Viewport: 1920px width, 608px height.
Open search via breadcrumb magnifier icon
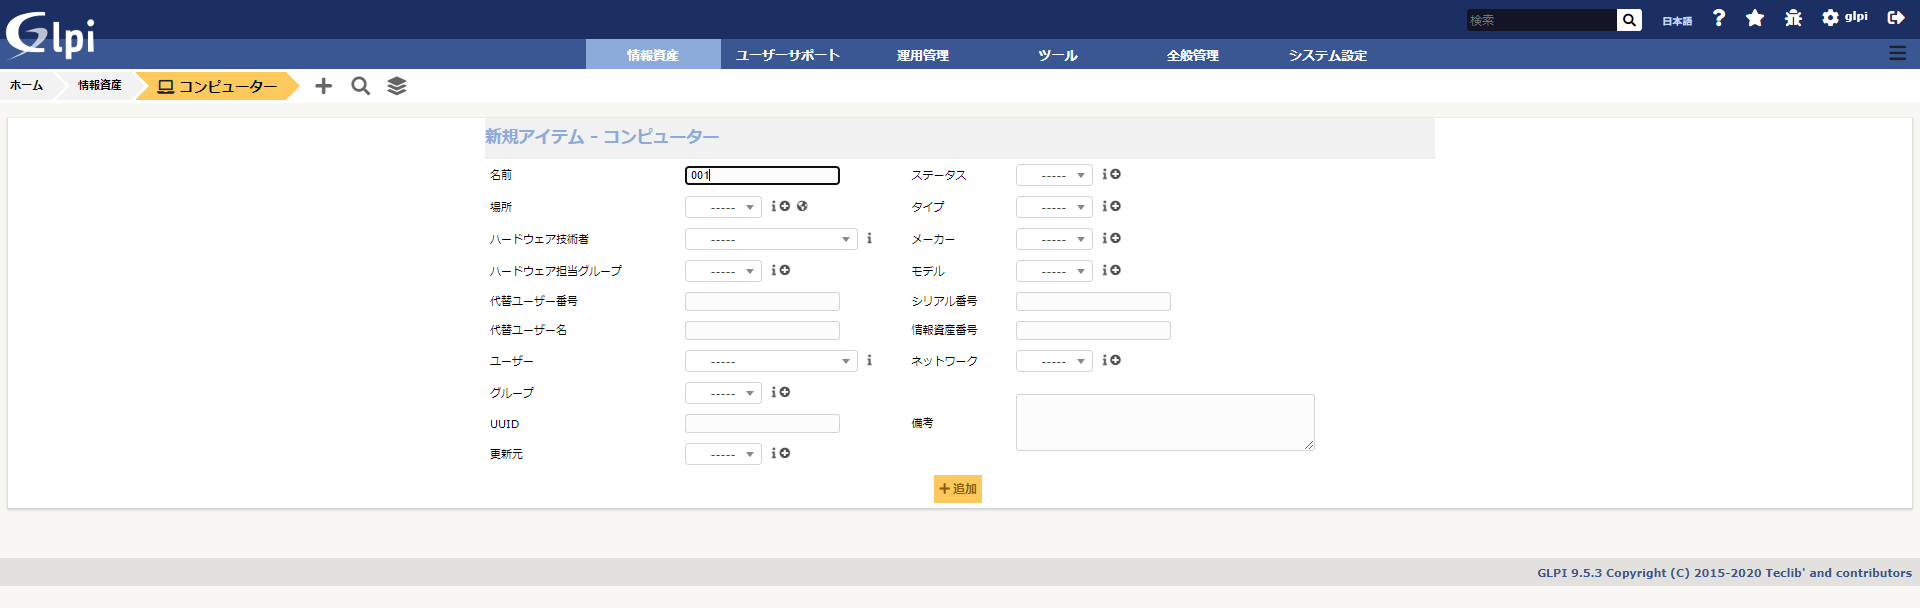tap(360, 86)
